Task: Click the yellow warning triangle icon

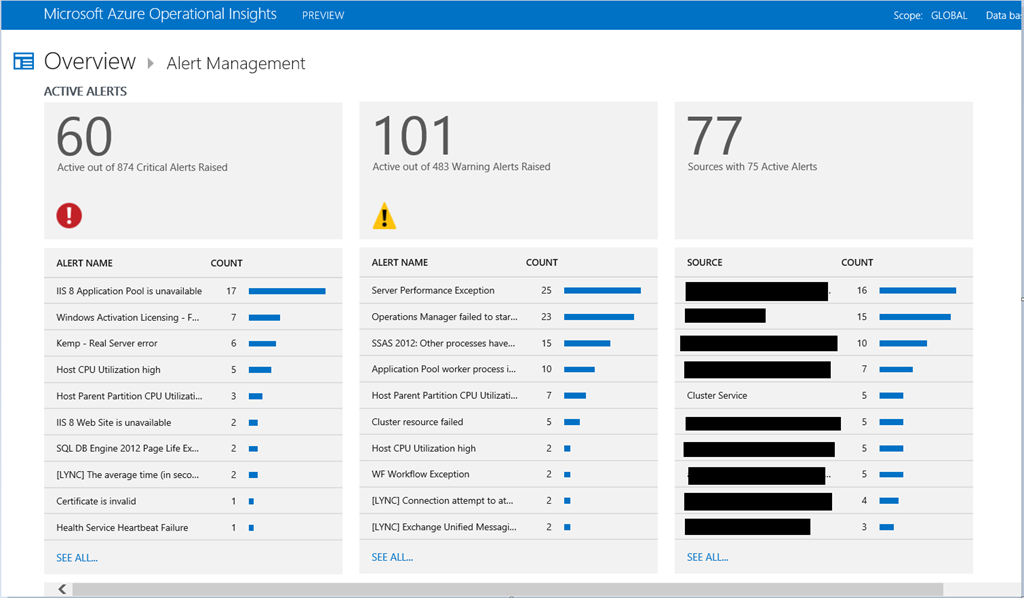Action: point(384,215)
